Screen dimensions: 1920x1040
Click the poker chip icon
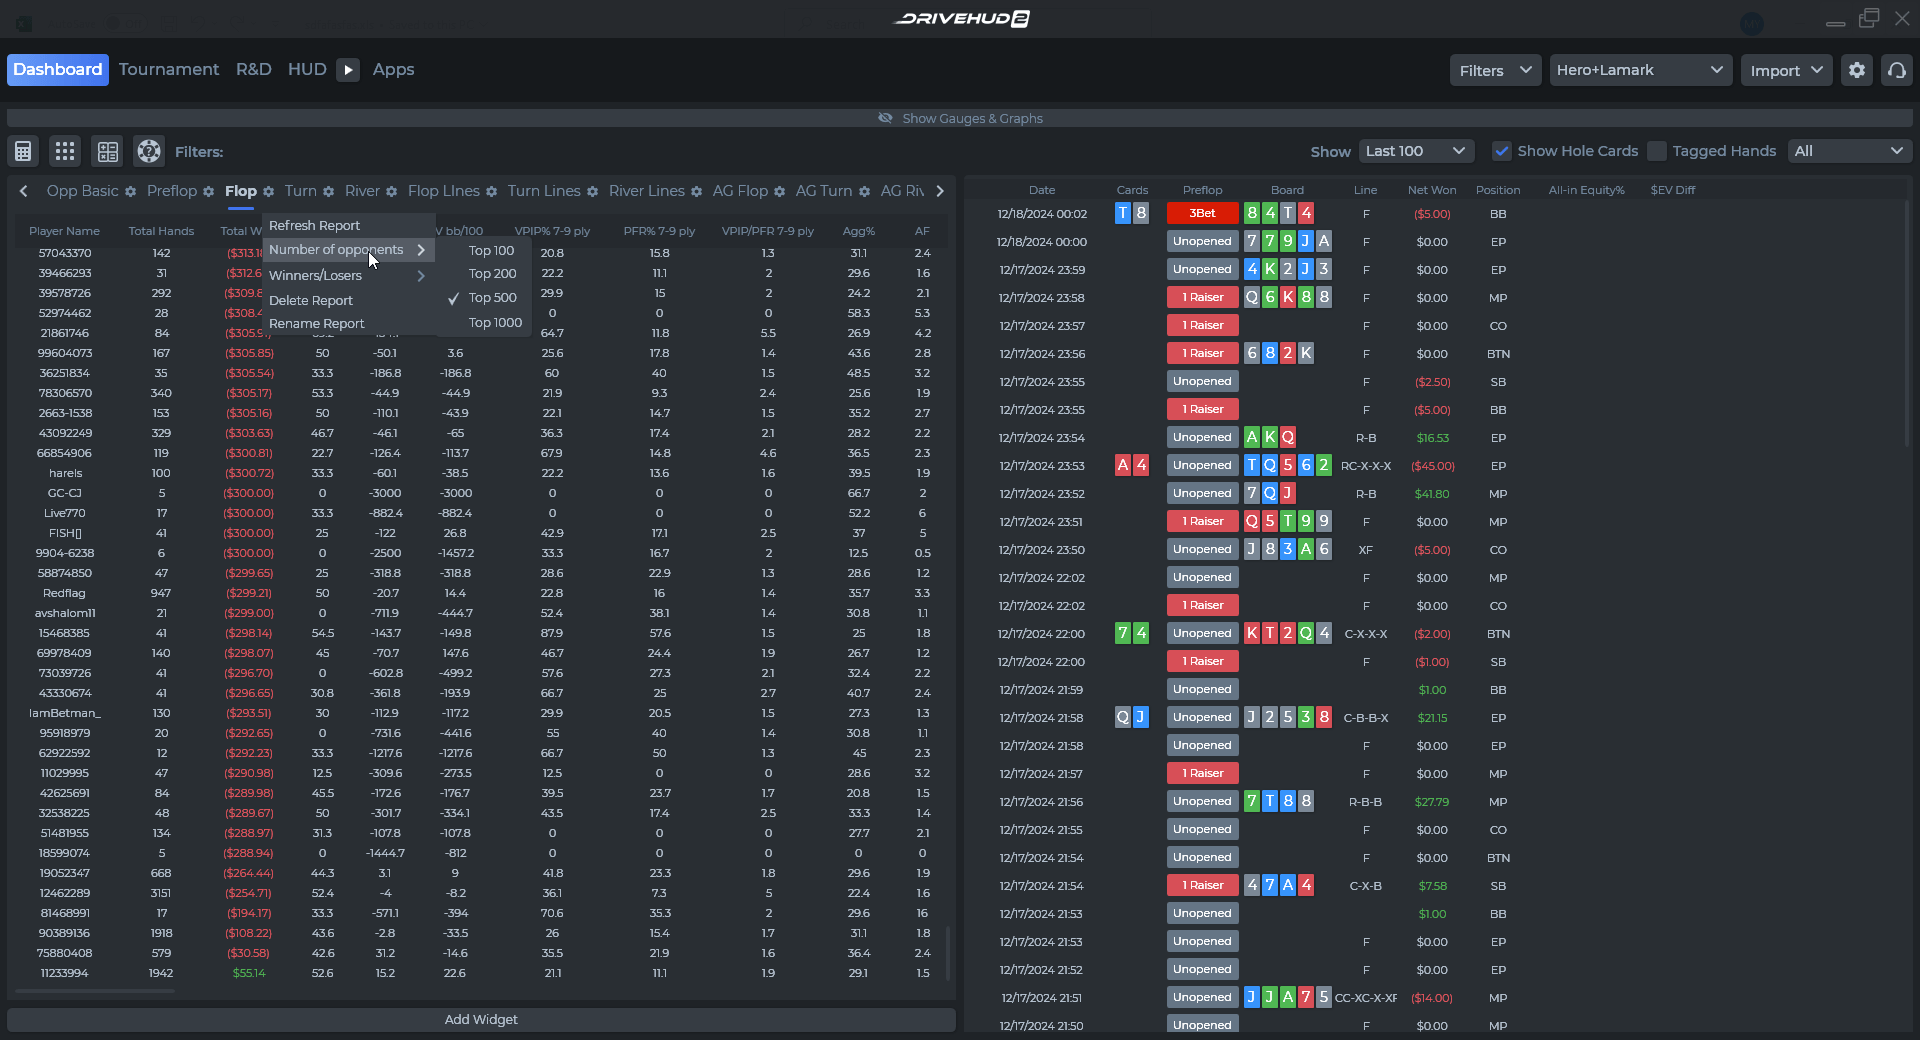tap(149, 151)
